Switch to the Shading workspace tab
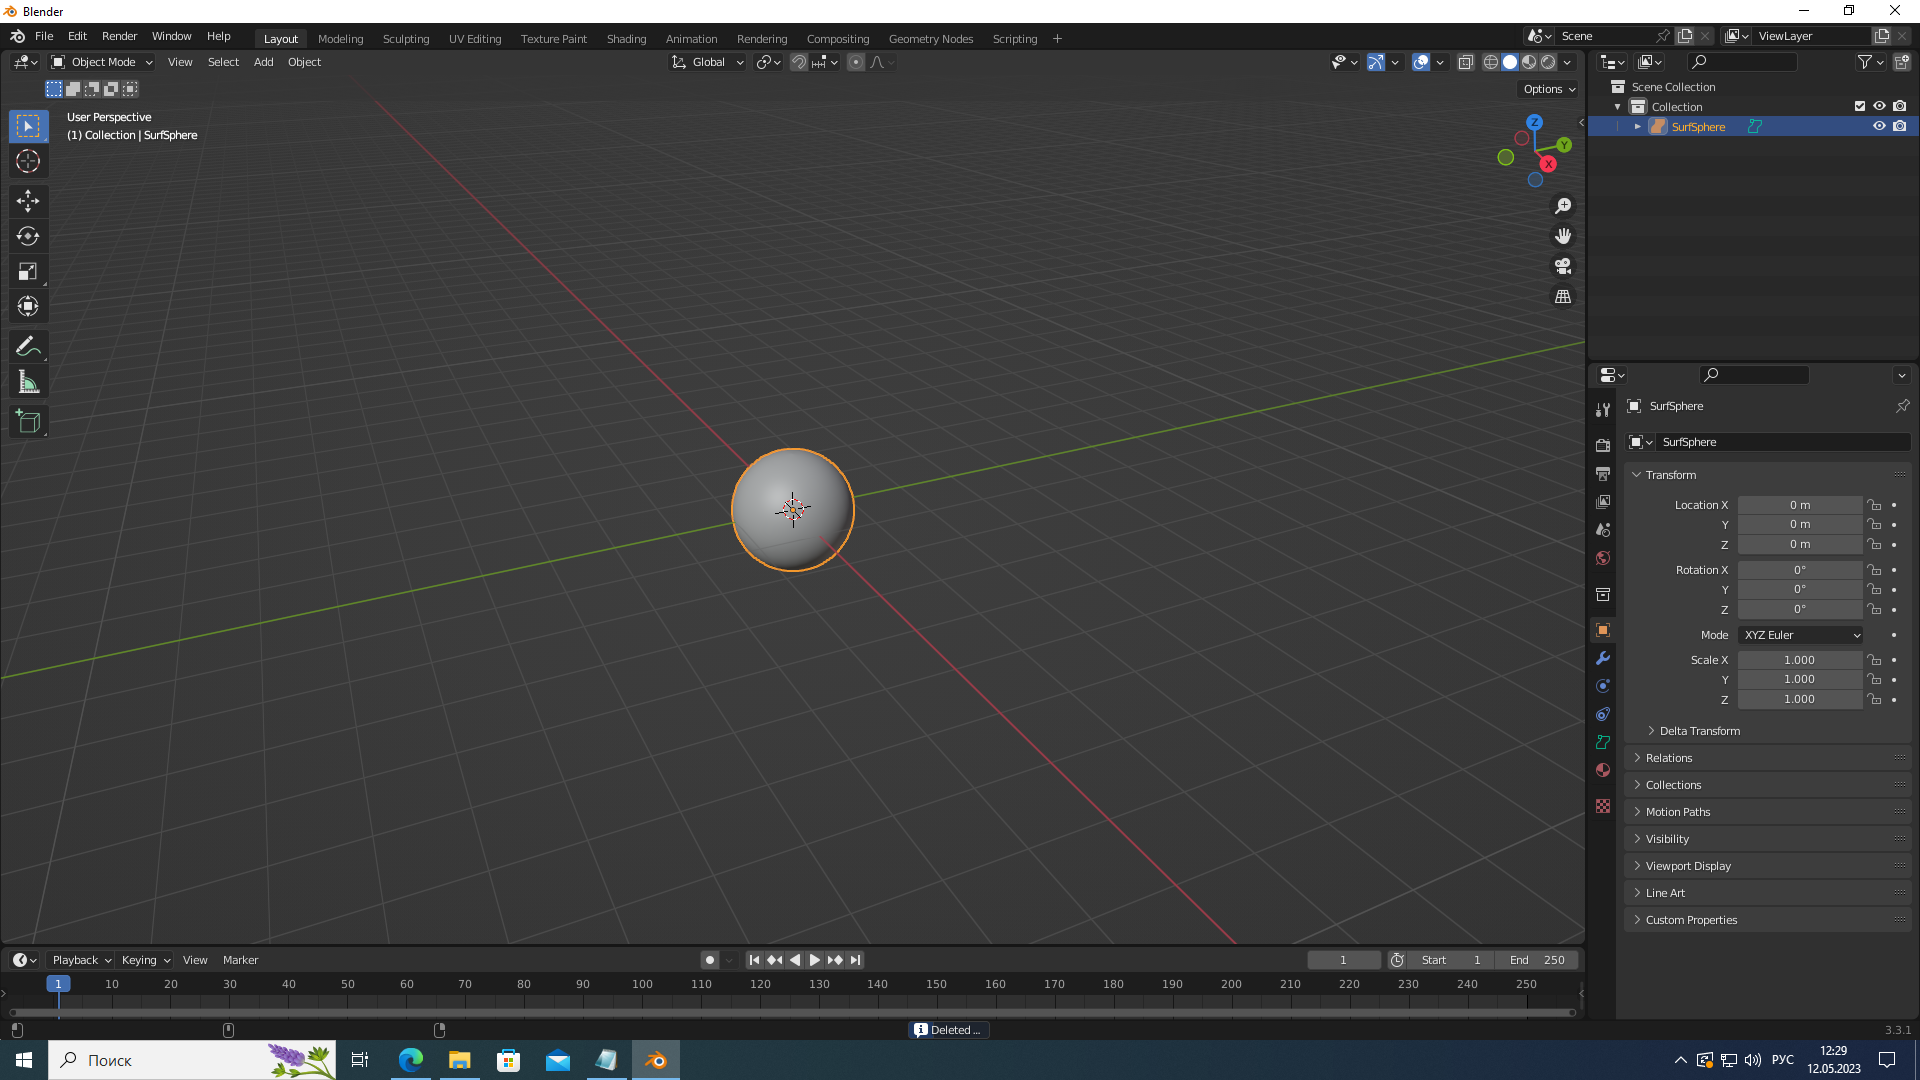The width and height of the screenshot is (1920, 1080). (x=626, y=39)
